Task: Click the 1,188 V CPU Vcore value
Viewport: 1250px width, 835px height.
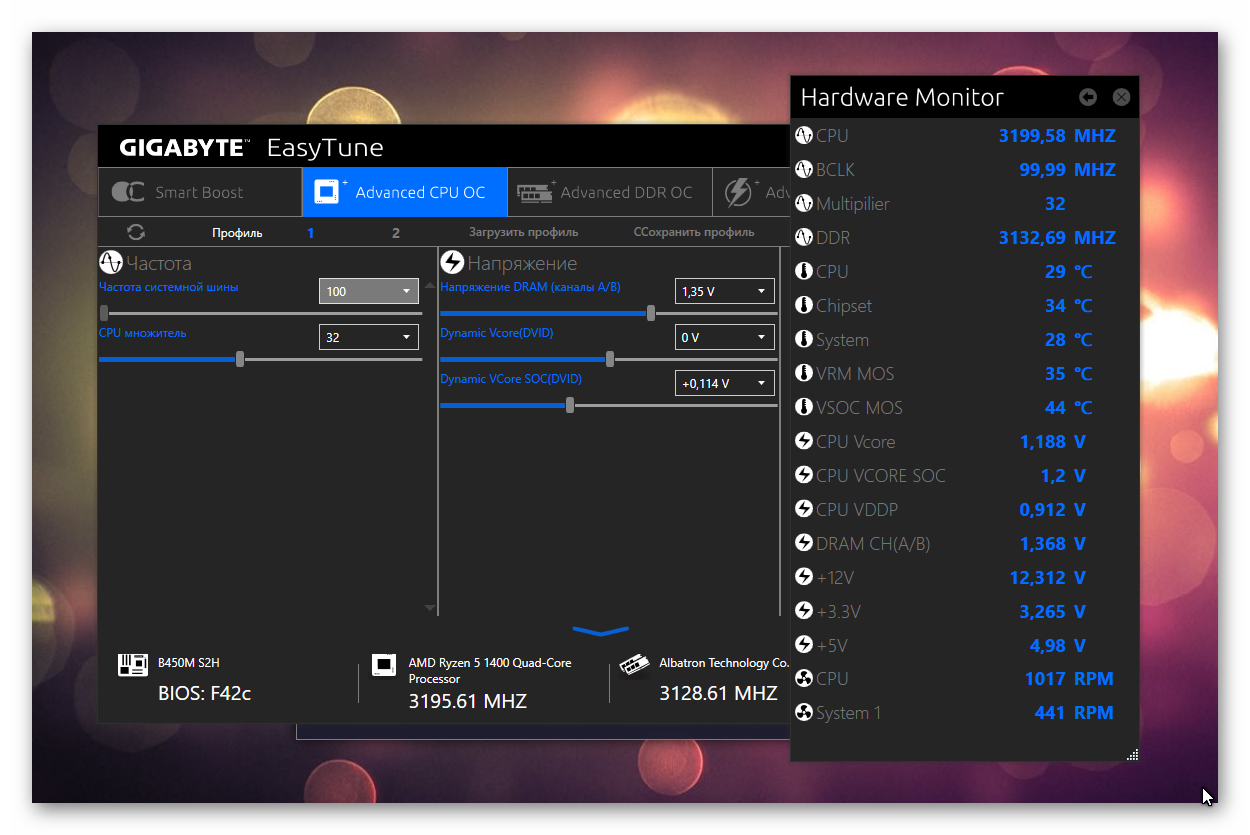Action: click(x=1052, y=442)
